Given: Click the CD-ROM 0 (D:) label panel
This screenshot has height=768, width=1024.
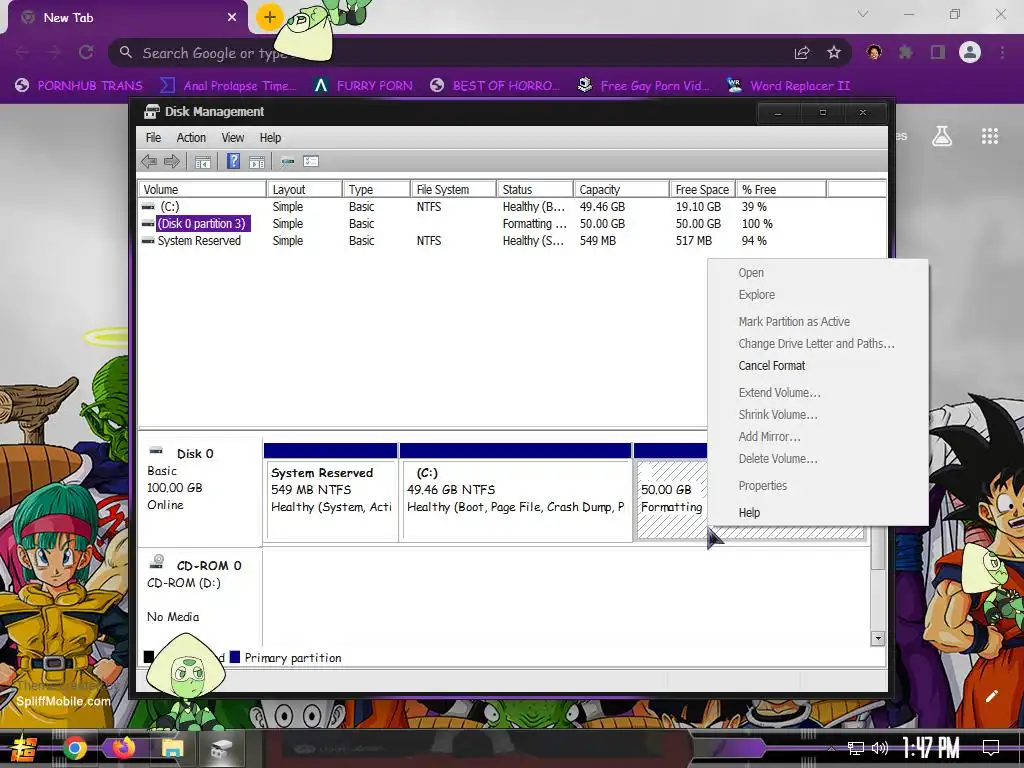Looking at the screenshot, I should click(x=200, y=596).
